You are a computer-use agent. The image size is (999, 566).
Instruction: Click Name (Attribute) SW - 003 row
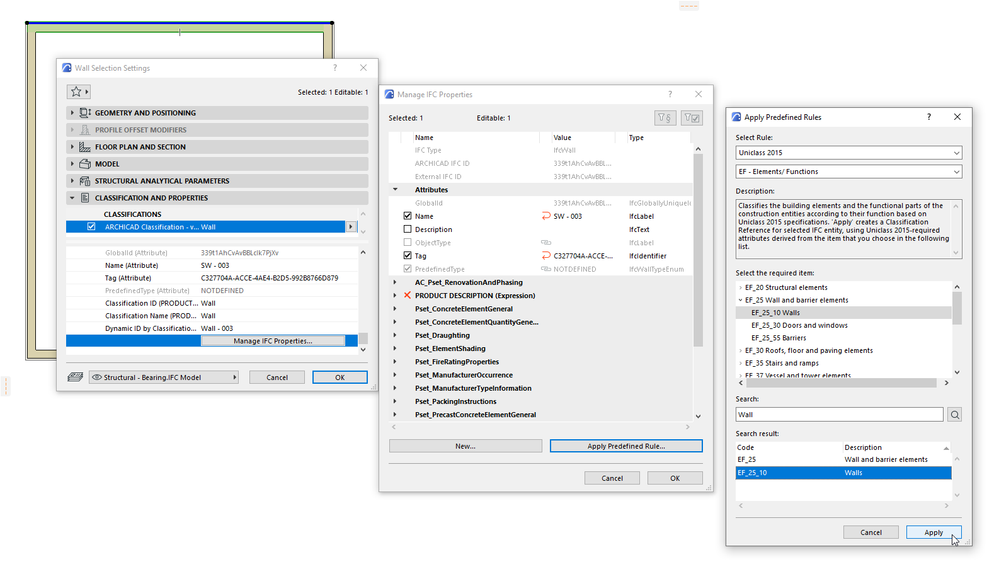(x=213, y=265)
